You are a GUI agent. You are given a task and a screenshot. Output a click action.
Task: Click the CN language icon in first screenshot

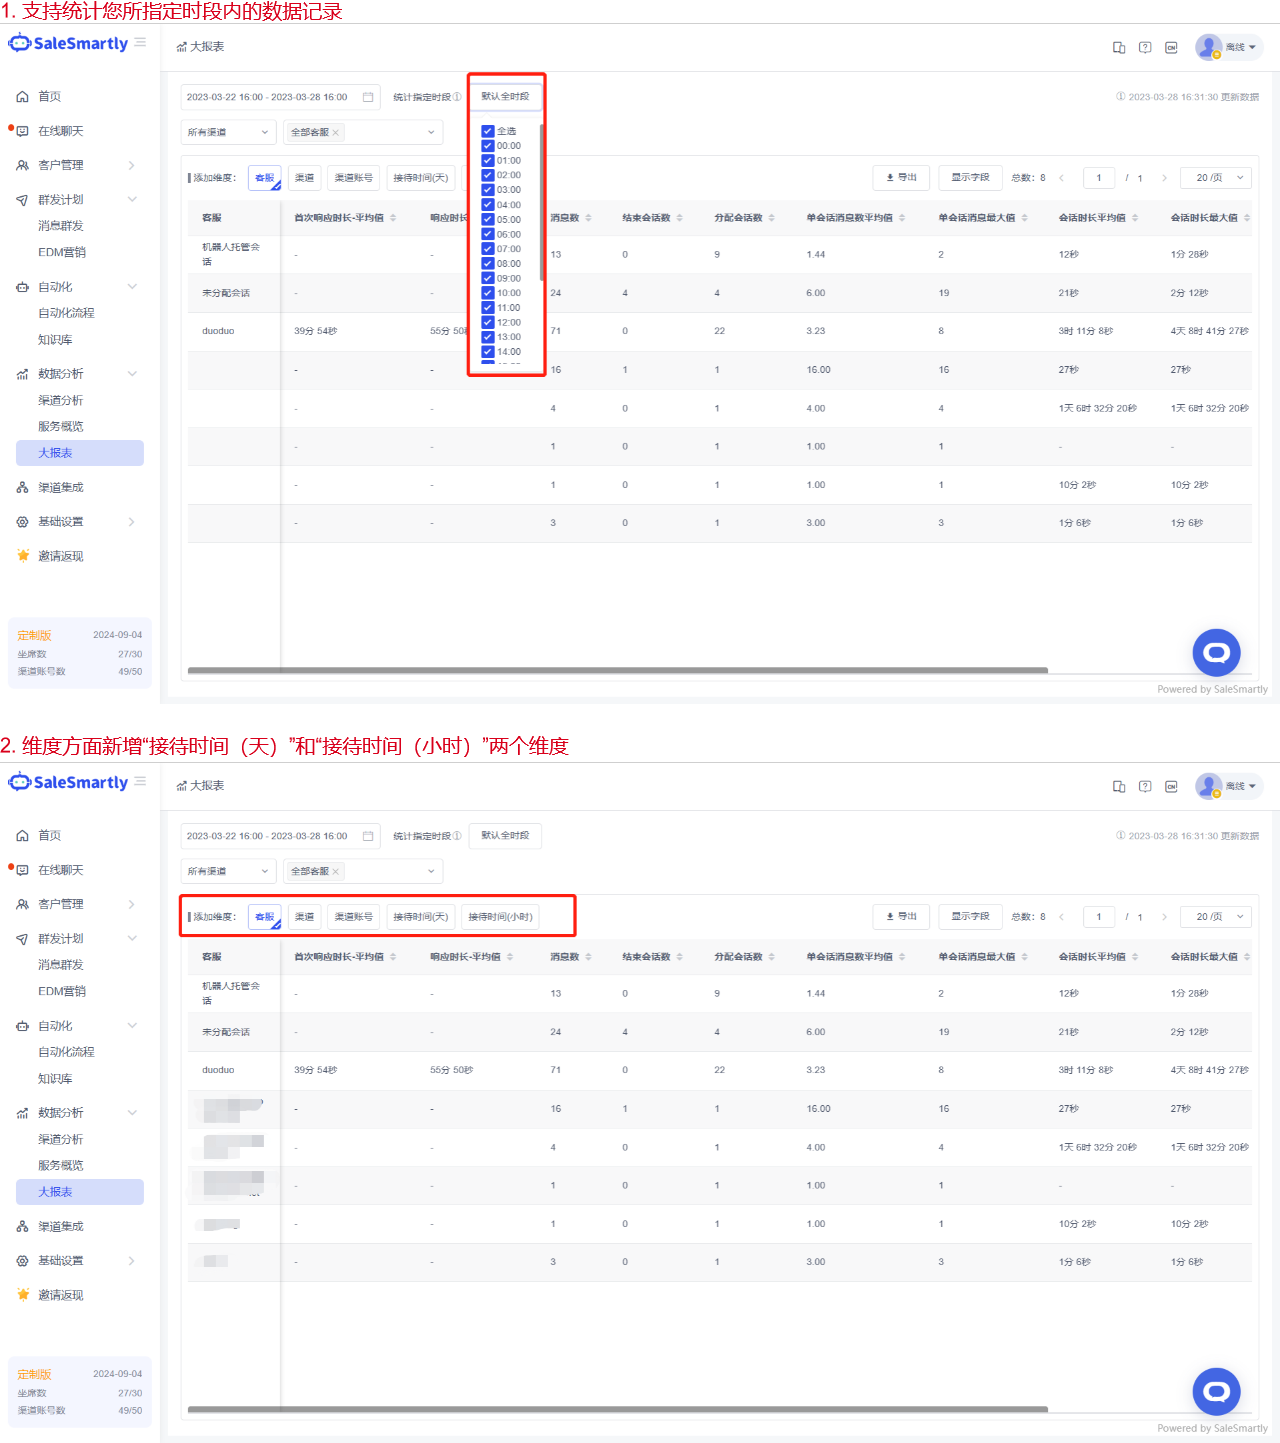point(1171,48)
